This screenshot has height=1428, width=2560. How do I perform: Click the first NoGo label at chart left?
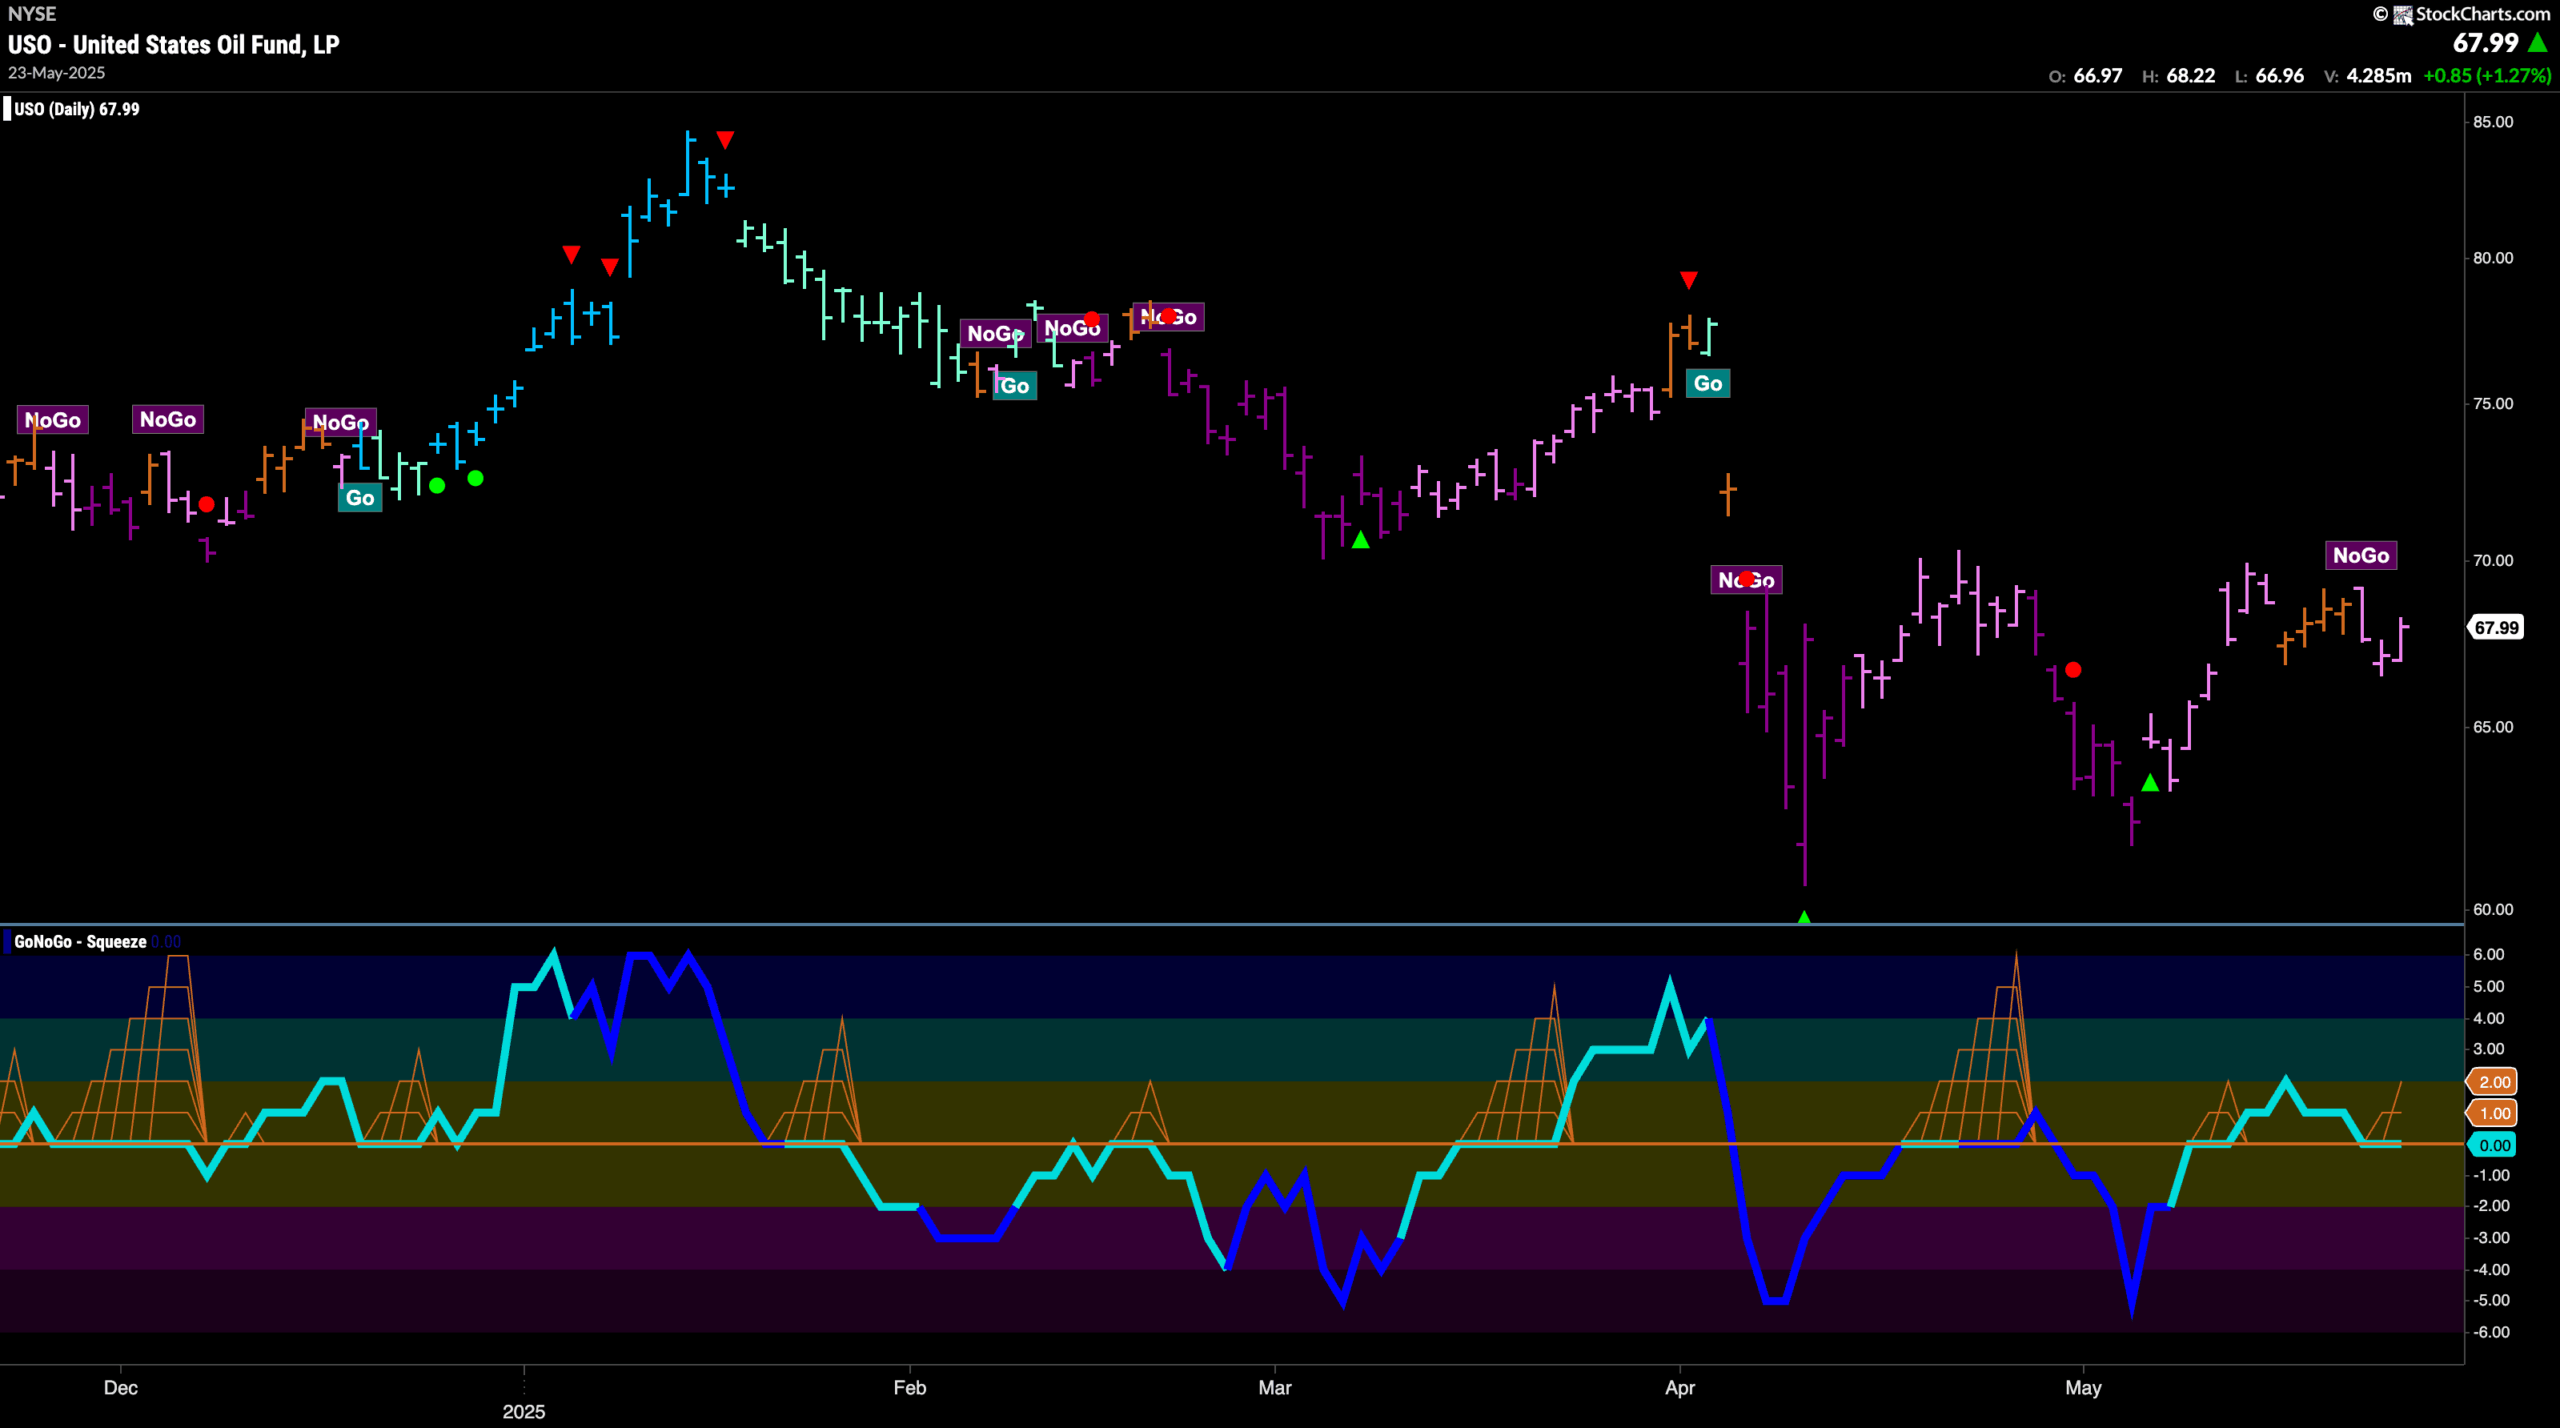[53, 420]
